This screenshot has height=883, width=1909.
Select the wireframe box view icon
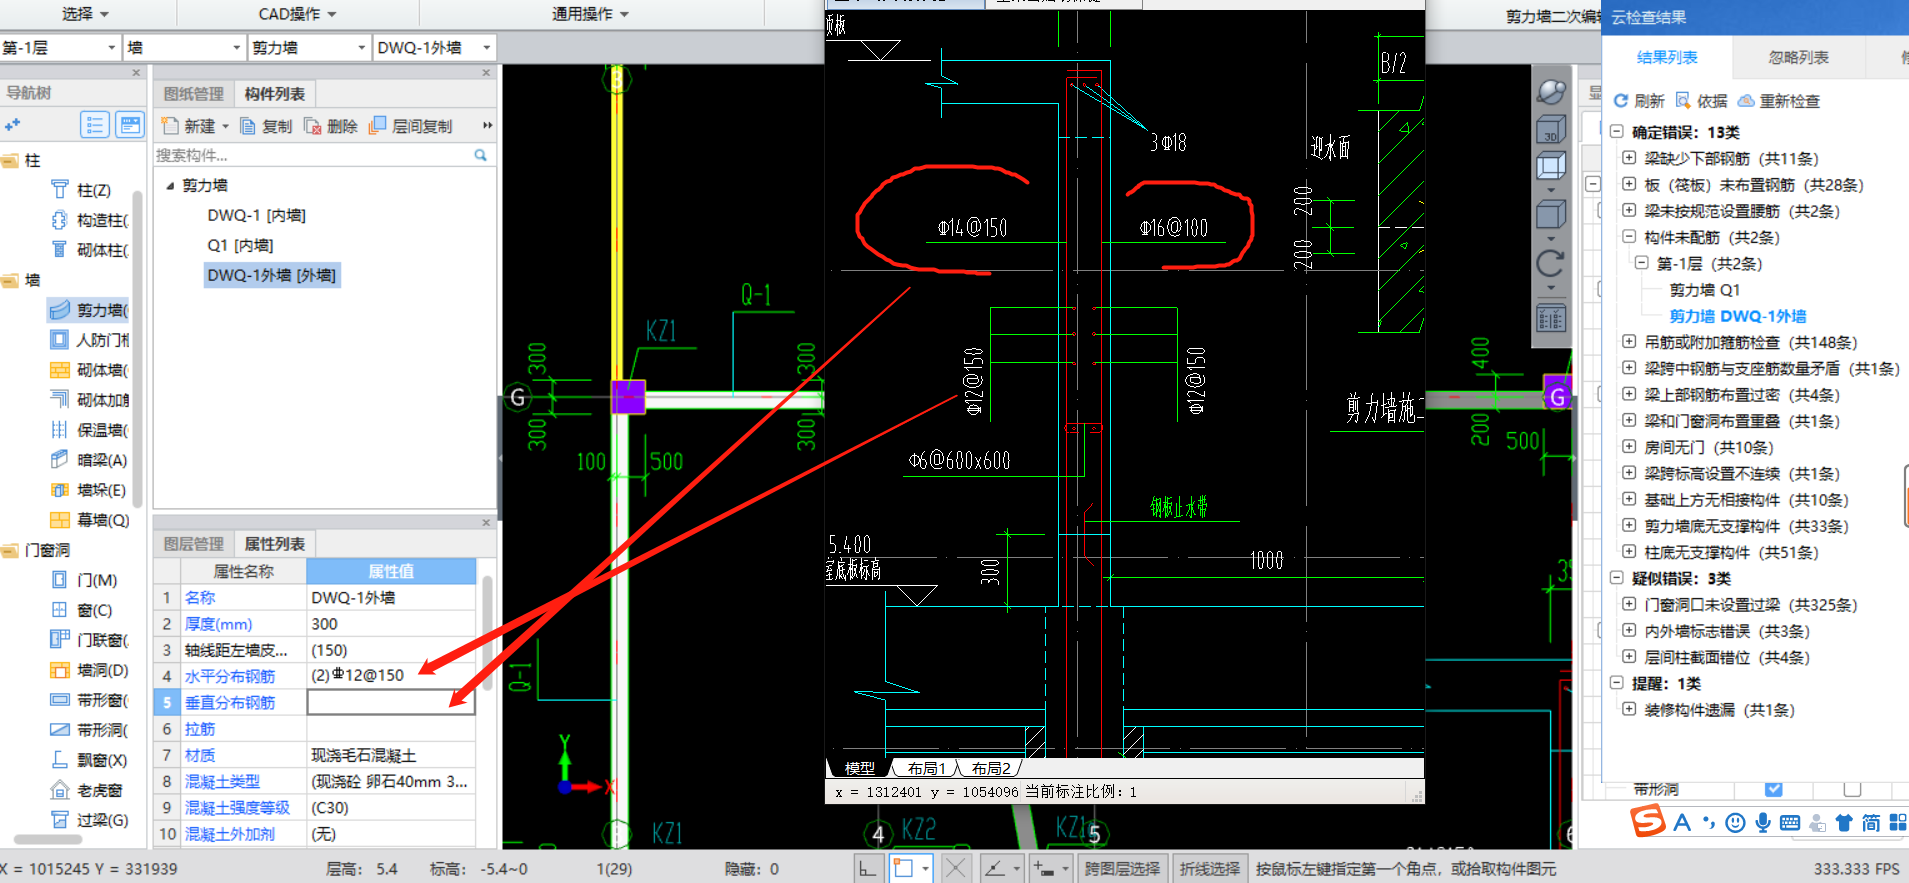click(1550, 166)
